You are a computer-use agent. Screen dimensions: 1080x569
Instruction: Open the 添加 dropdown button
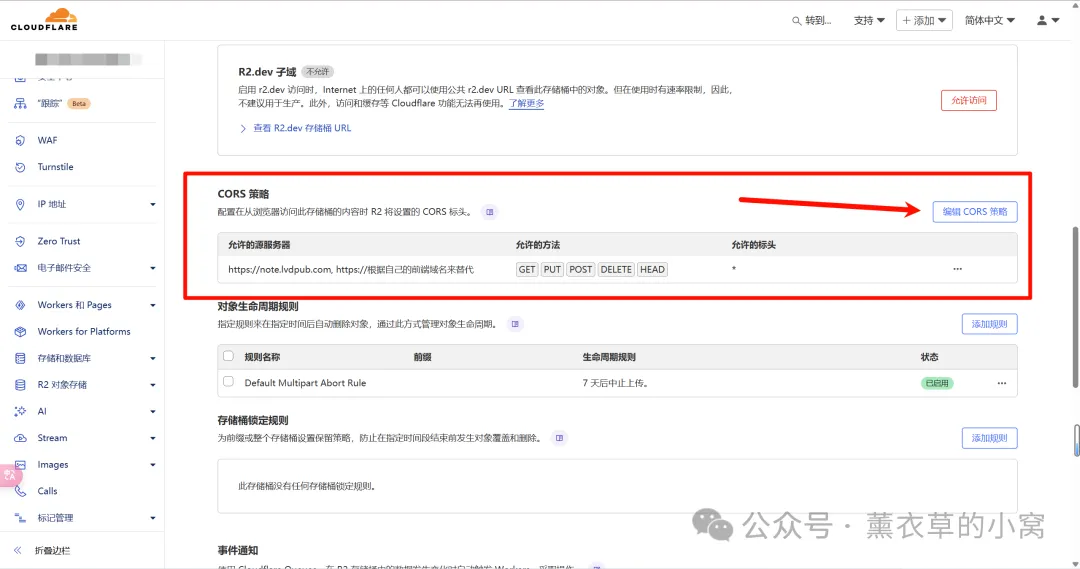pos(924,21)
